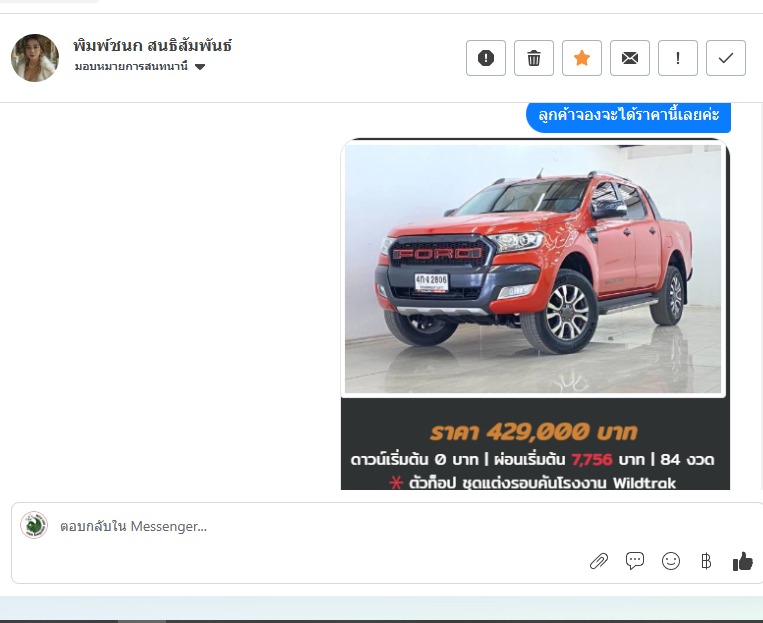Click มอบหมายการสนทนานี้ assignment label

(x=131, y=67)
